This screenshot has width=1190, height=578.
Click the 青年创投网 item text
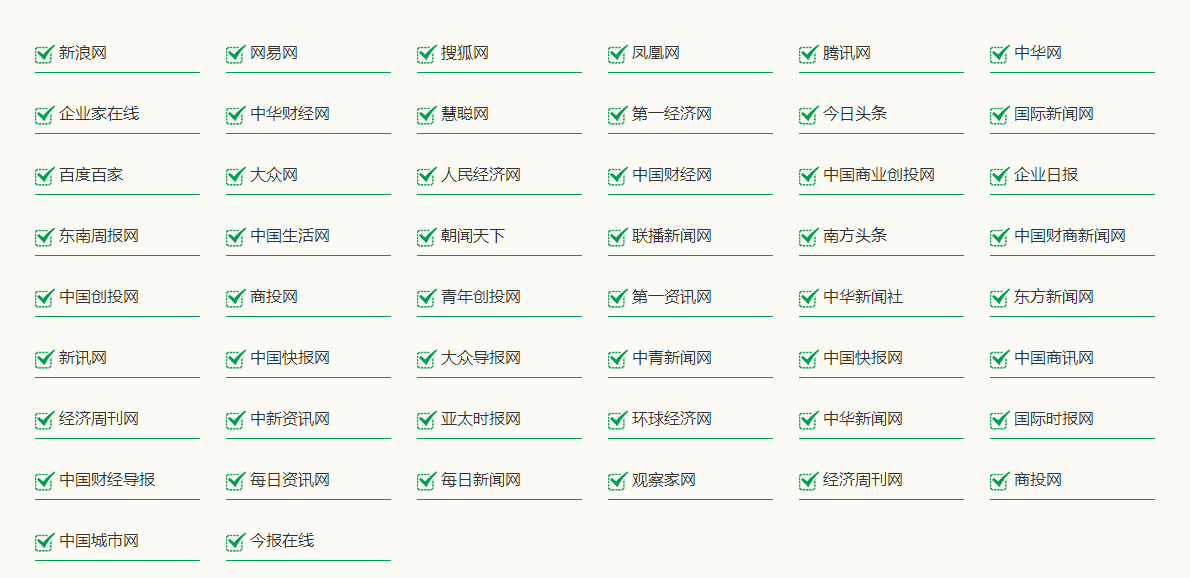coord(480,297)
